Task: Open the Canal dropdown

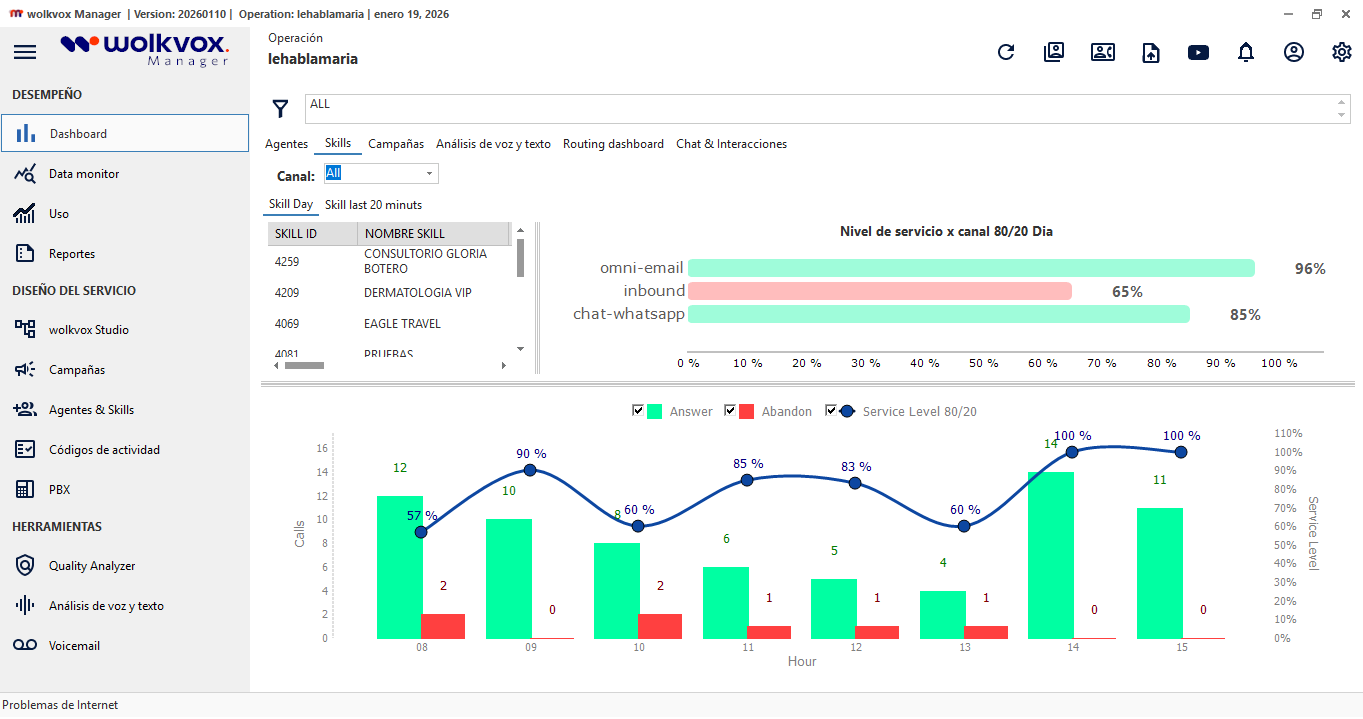Action: (430, 174)
